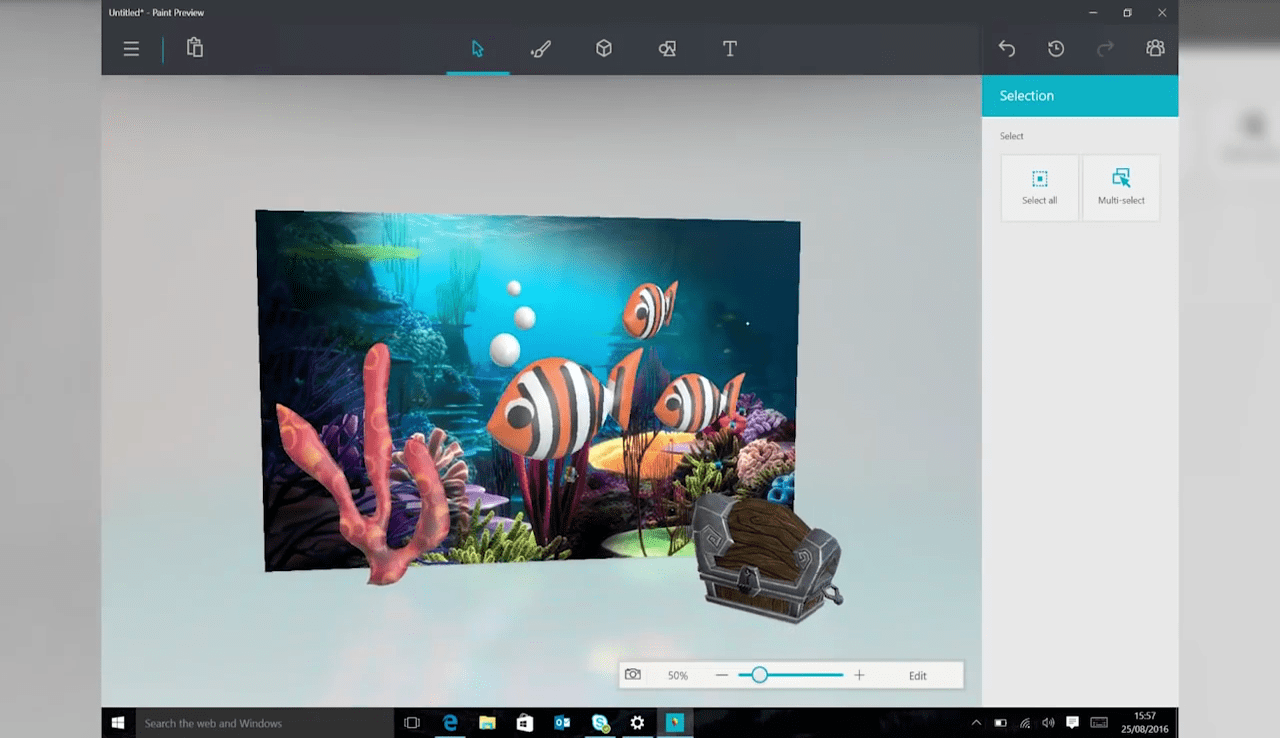1280x738 pixels.
Task: Open the history timeline icon
Action: pos(1056,48)
